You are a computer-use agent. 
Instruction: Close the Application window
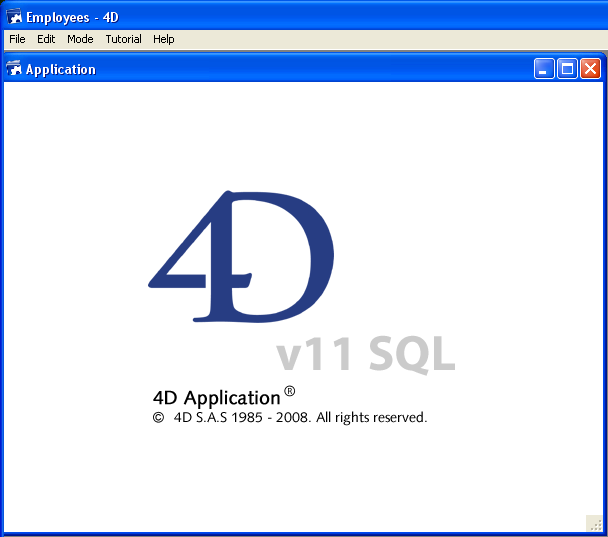(590, 69)
